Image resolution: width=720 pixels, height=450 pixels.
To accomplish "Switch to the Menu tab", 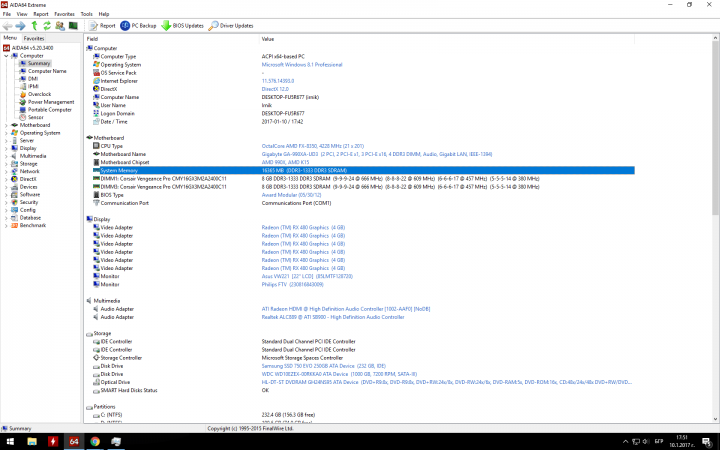I will click(10, 38).
